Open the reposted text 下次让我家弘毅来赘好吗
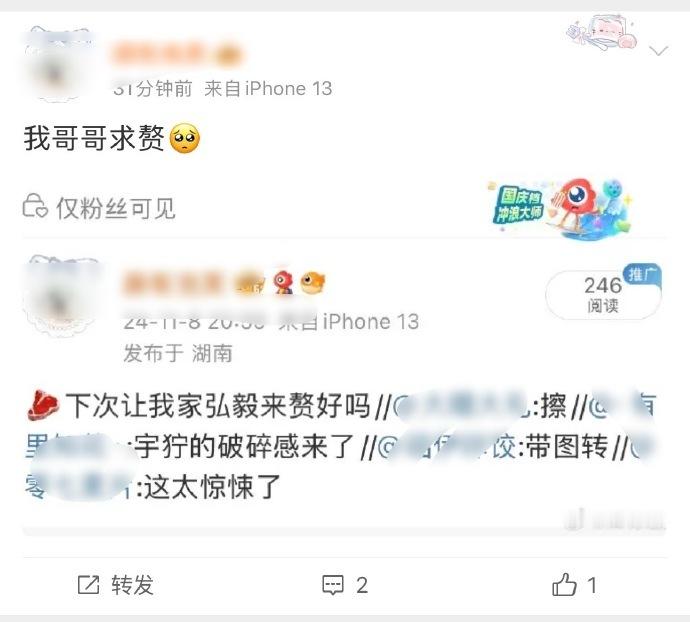Image resolution: width=690 pixels, height=622 pixels. click(217, 405)
